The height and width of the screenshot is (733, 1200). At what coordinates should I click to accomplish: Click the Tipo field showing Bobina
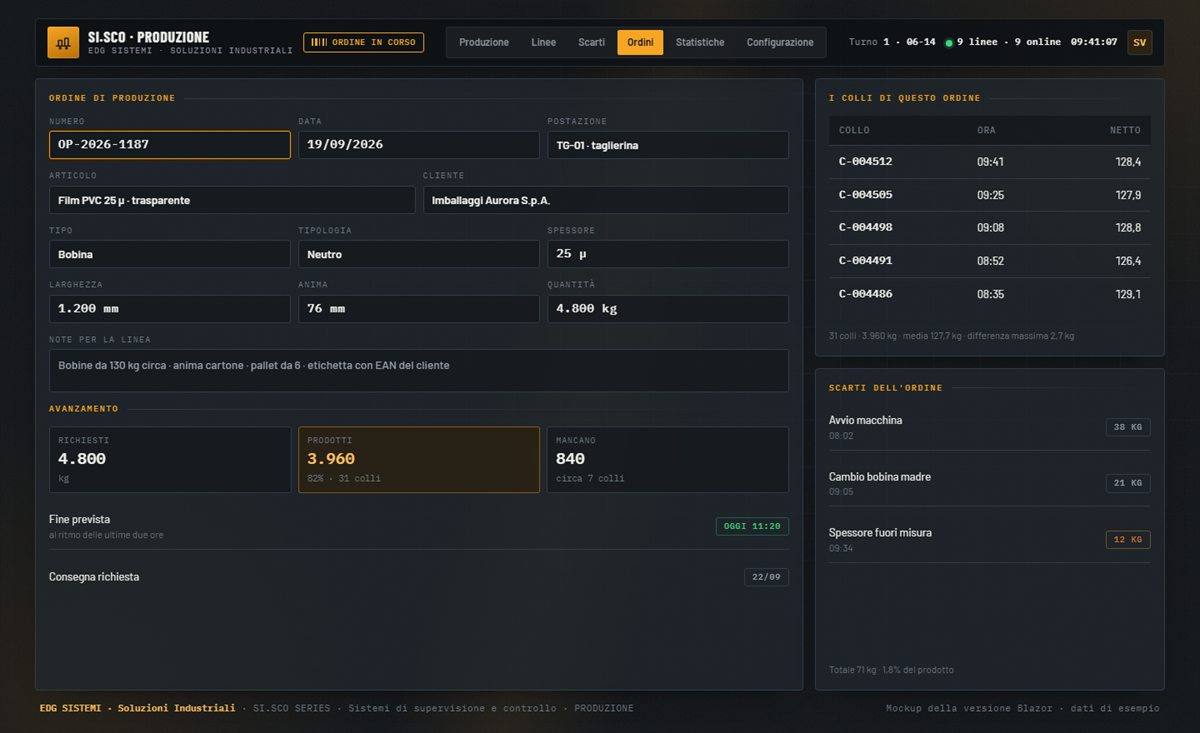point(170,254)
